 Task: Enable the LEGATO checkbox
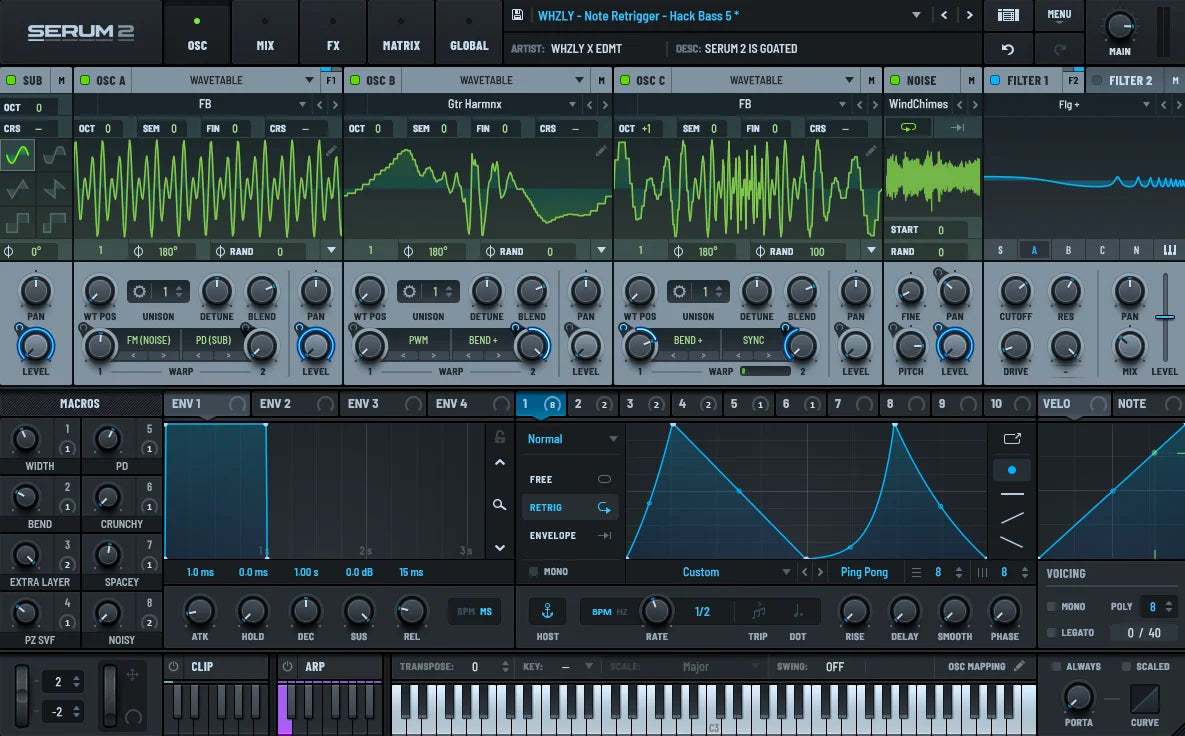(1051, 633)
